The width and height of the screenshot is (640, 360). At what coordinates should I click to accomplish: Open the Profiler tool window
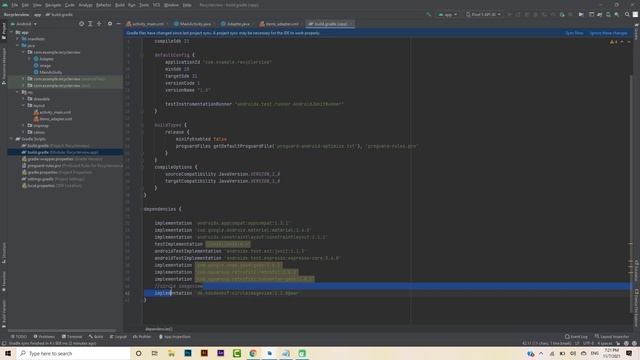[142, 337]
